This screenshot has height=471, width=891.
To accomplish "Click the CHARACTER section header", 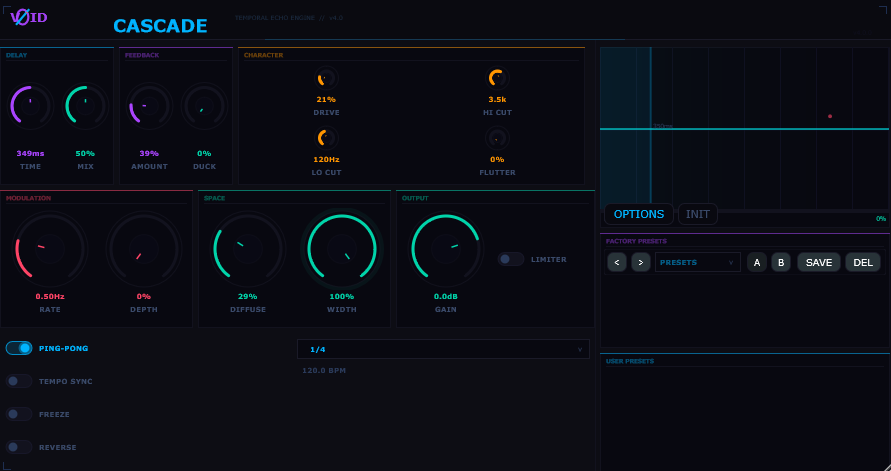I will click(264, 55).
